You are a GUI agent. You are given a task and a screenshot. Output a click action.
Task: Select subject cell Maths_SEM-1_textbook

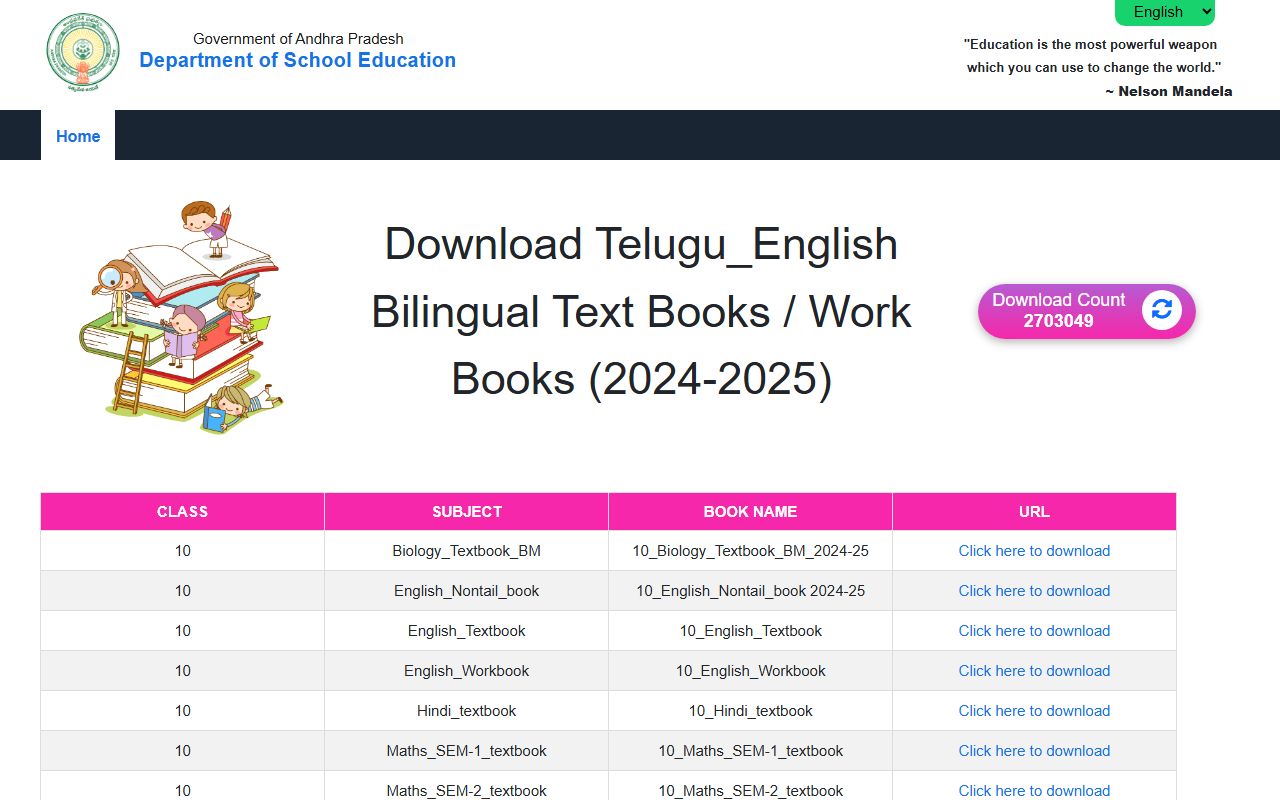click(467, 751)
